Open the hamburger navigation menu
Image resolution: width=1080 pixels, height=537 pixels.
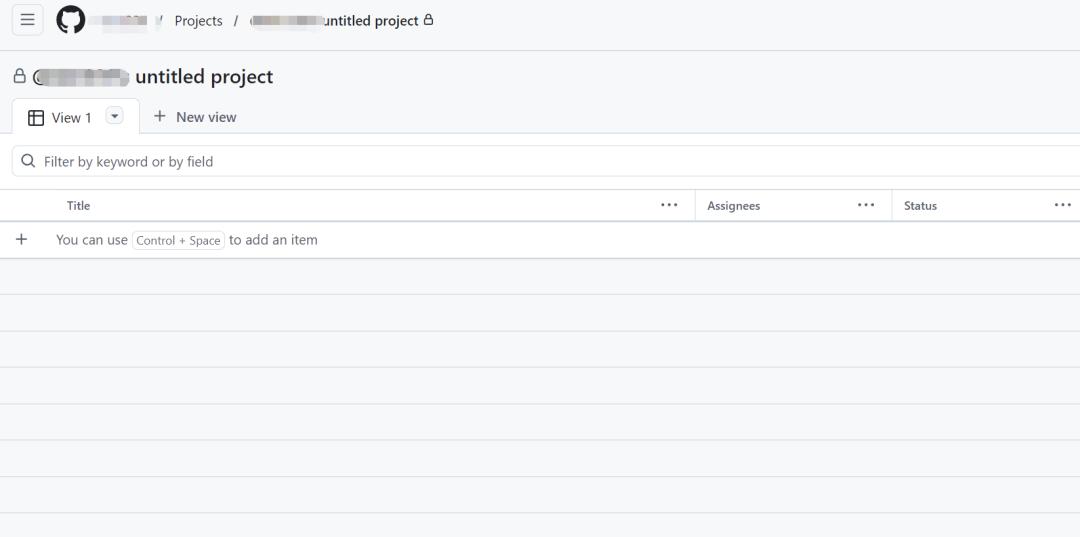point(28,20)
